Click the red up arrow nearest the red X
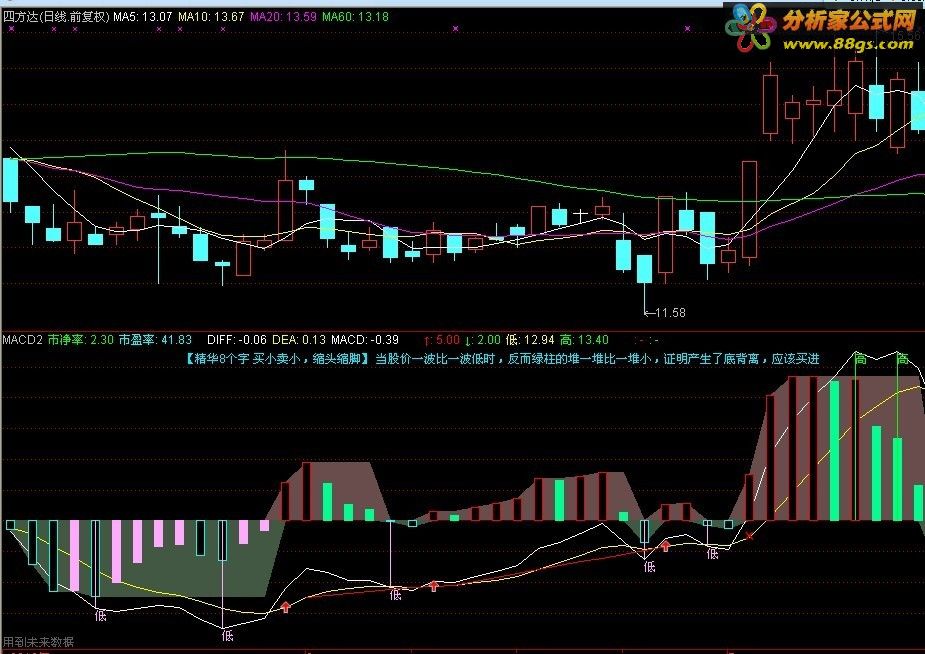The height and width of the screenshot is (654, 925). pyautogui.click(x=665, y=545)
